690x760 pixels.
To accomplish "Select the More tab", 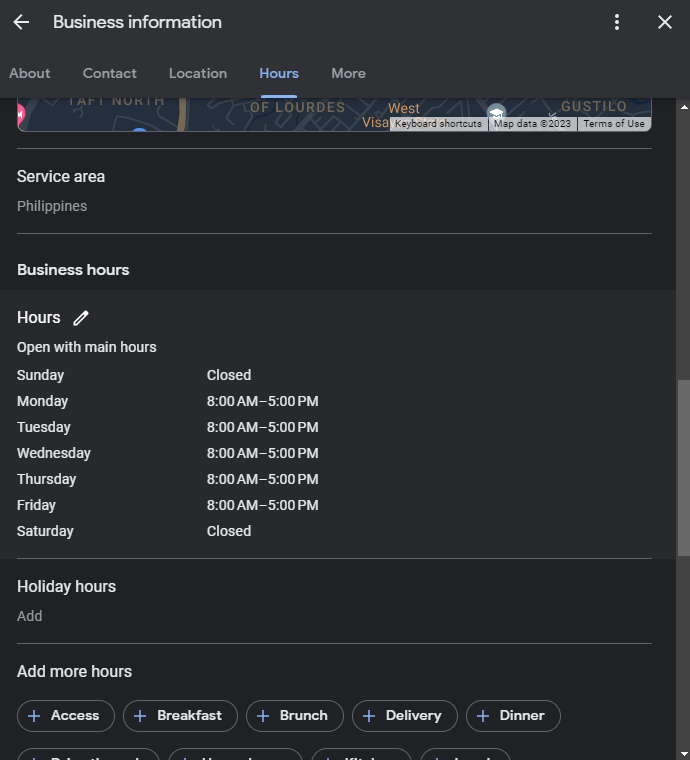I will [x=348, y=73].
